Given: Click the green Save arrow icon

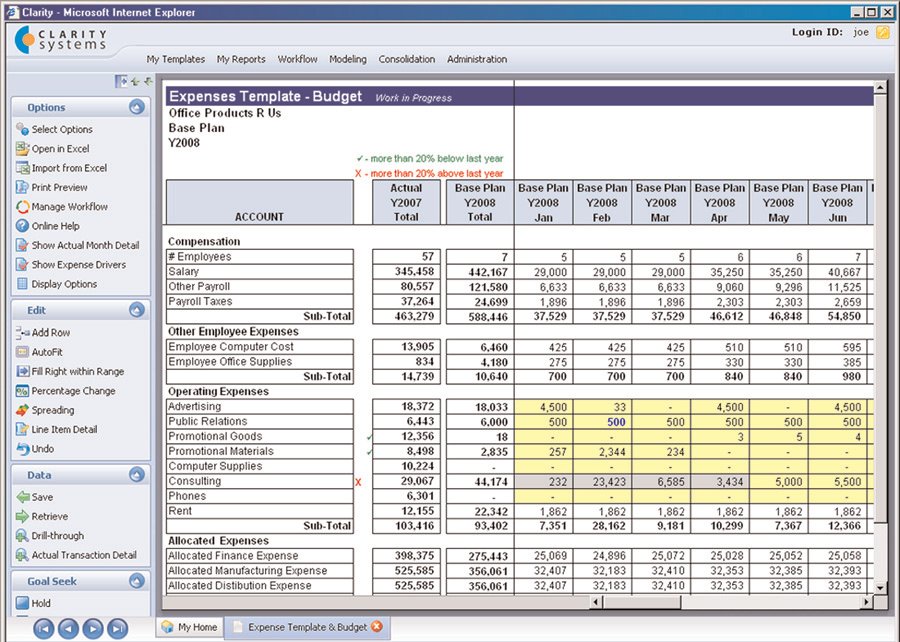Looking at the screenshot, I should coord(22,497).
